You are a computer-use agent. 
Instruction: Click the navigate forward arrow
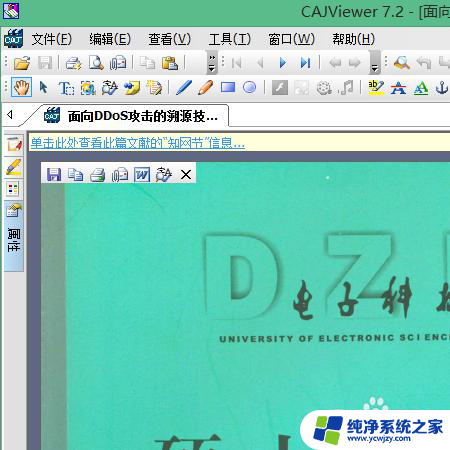[x=355, y=63]
